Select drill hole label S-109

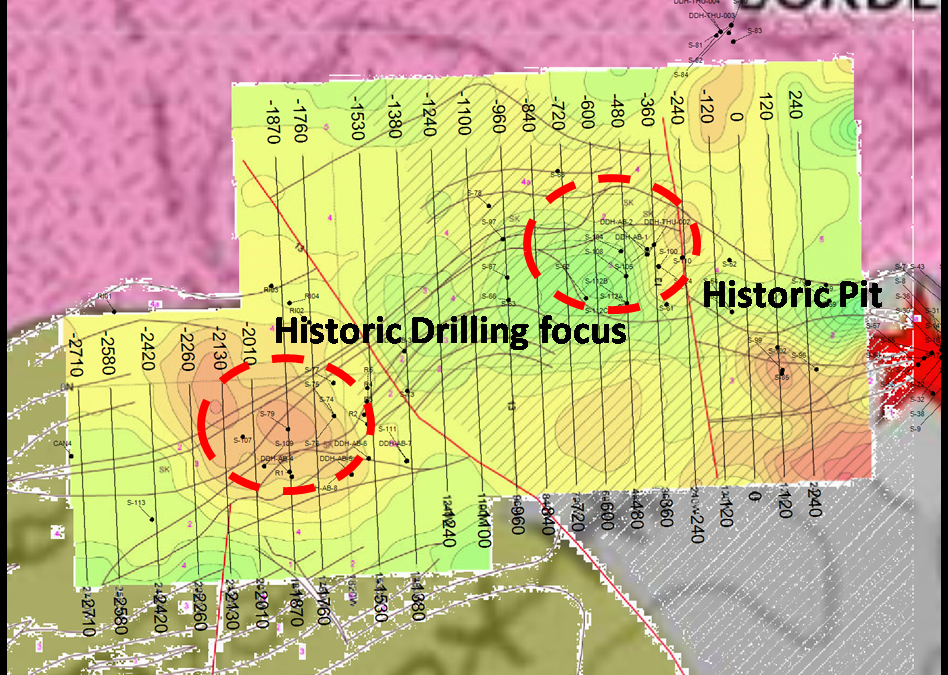pos(284,444)
